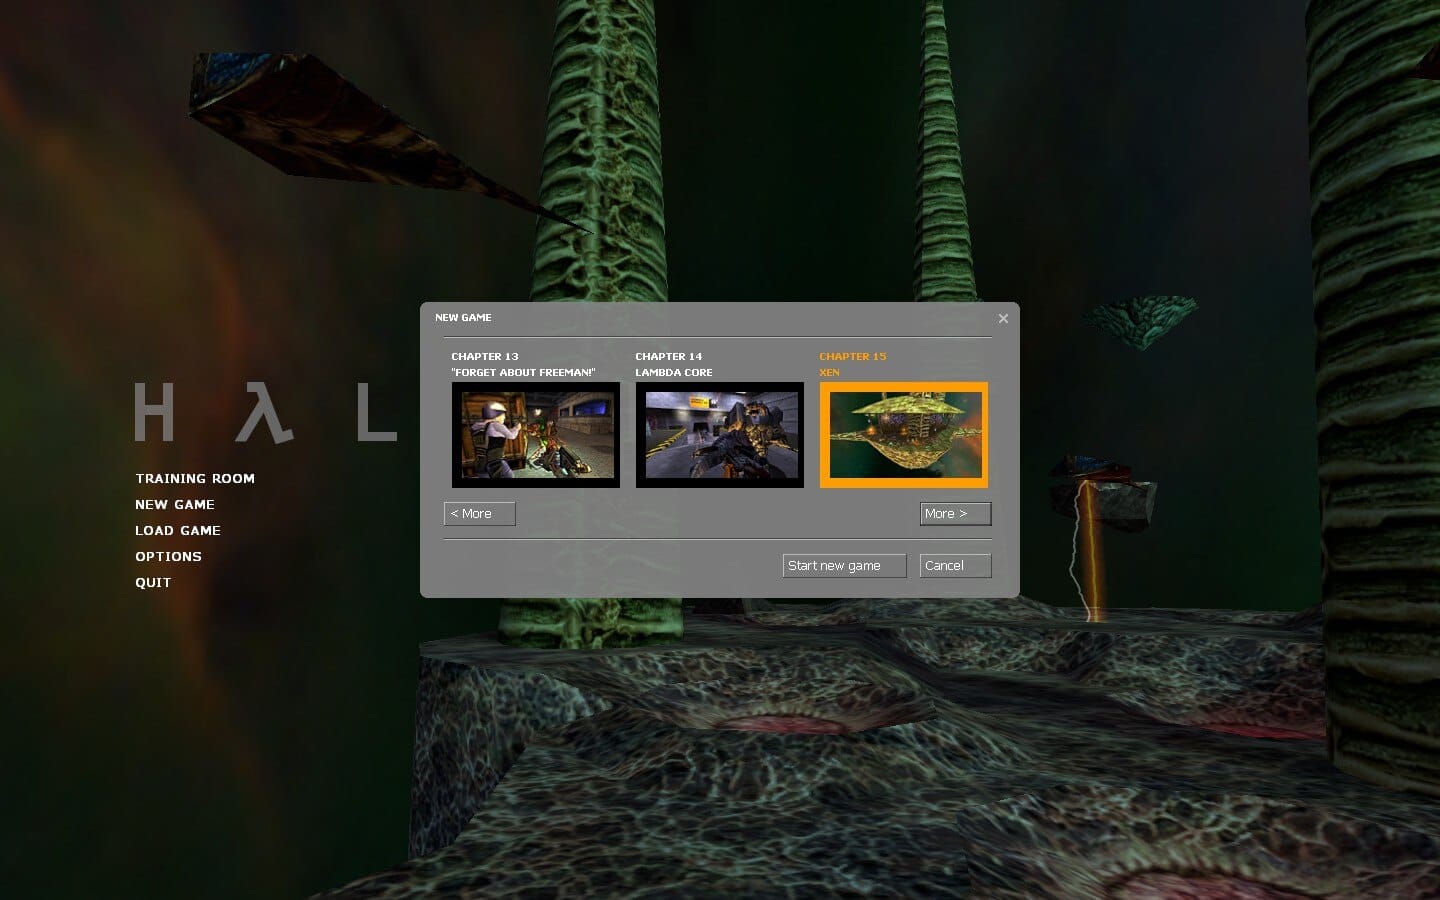Open Load Game
The image size is (1440, 900).
[177, 530]
